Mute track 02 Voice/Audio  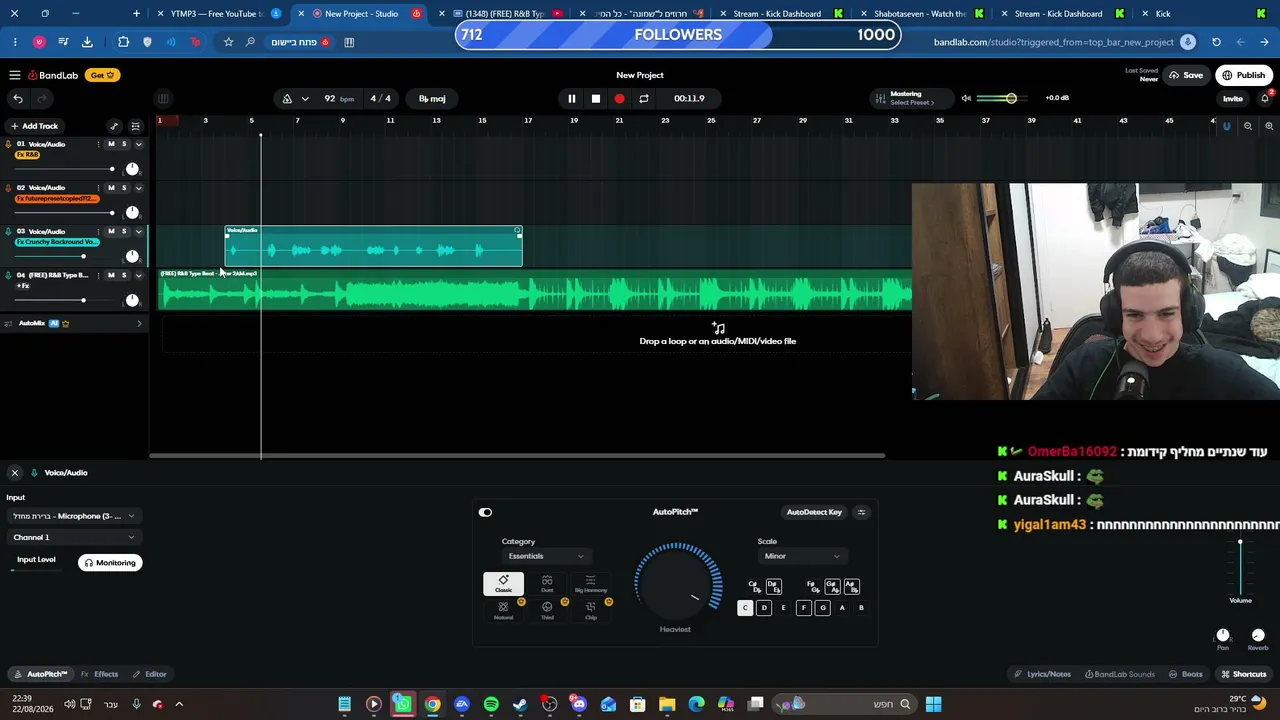click(111, 188)
